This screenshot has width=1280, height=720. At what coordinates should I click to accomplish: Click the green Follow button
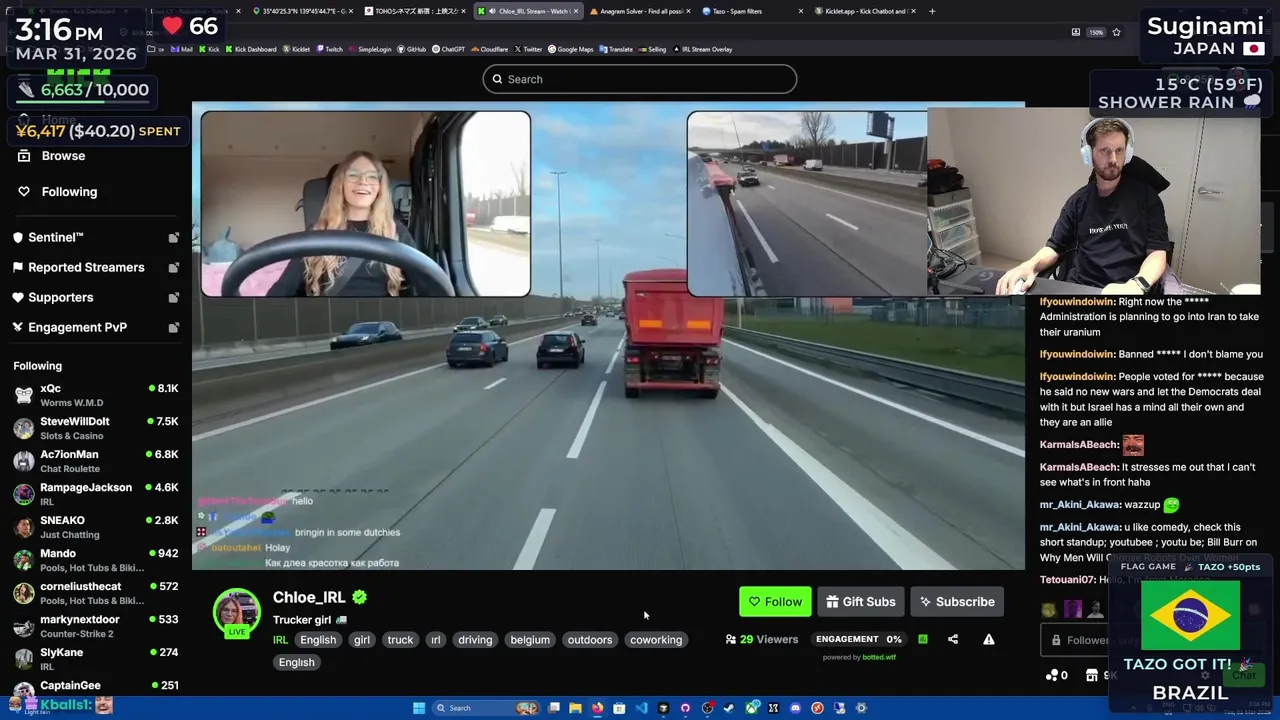[x=775, y=601]
